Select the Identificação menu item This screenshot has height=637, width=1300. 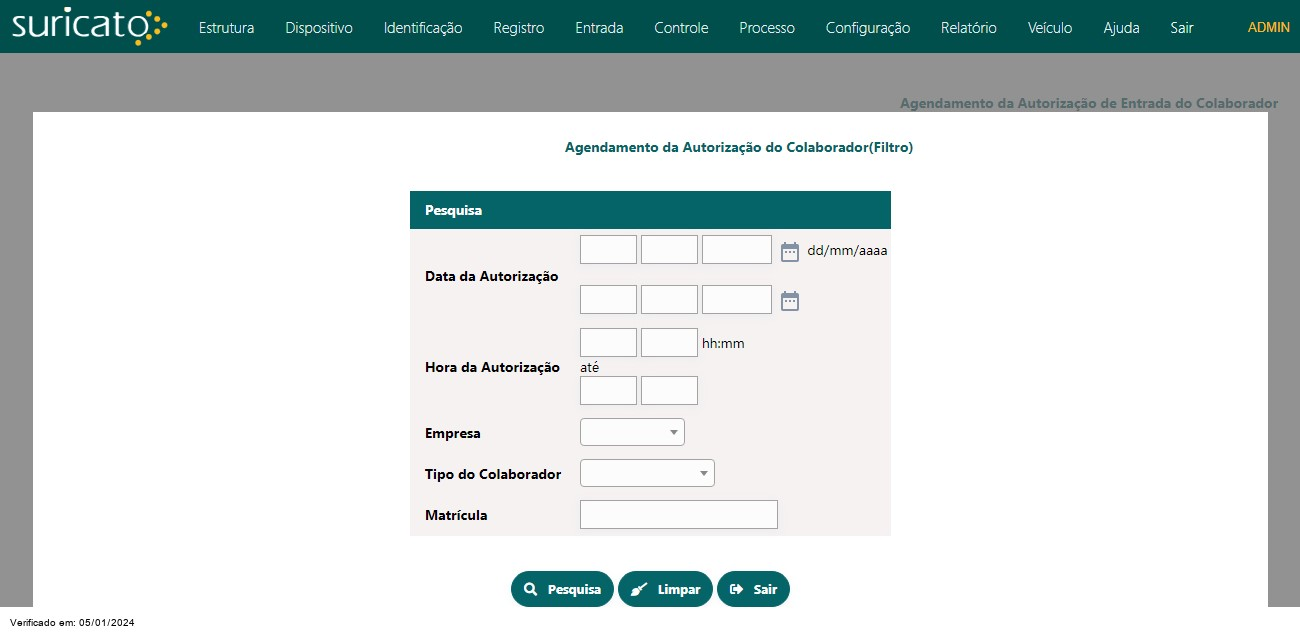(x=423, y=28)
